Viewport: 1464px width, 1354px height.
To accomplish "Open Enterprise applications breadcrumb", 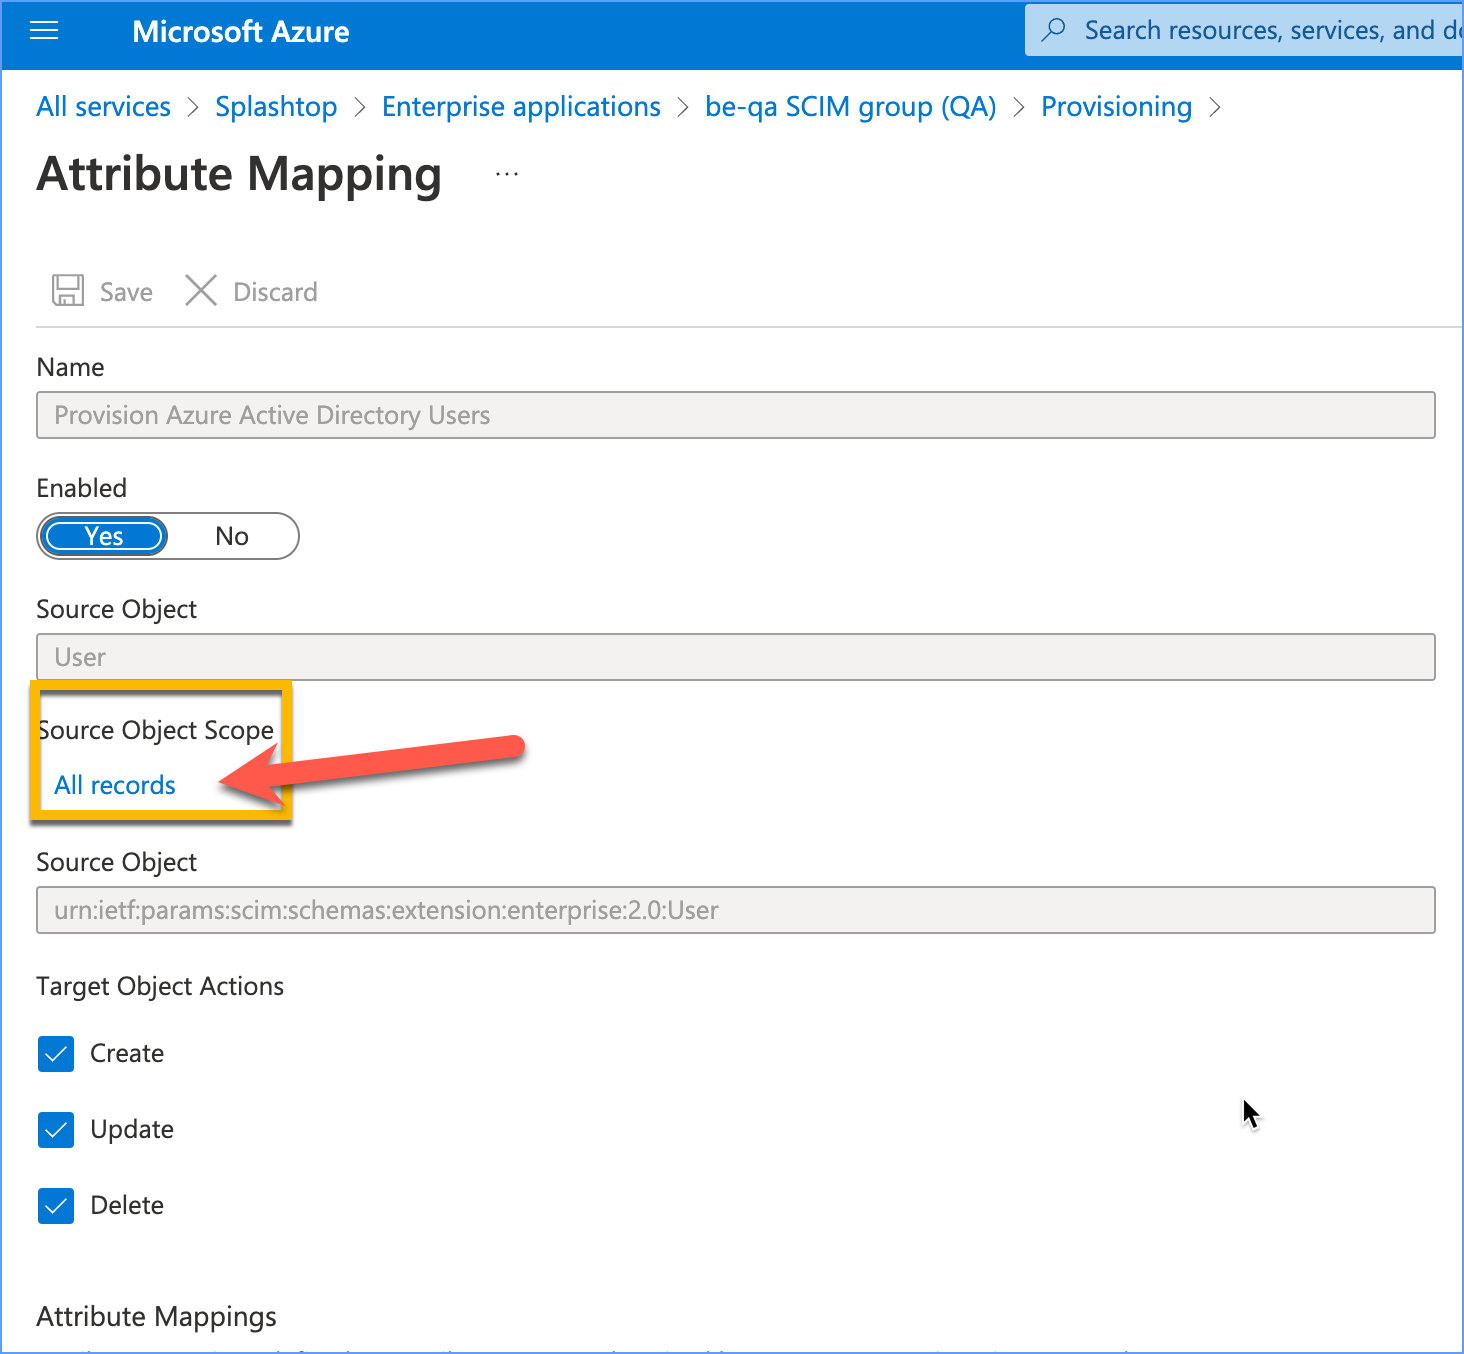I will coord(521,107).
